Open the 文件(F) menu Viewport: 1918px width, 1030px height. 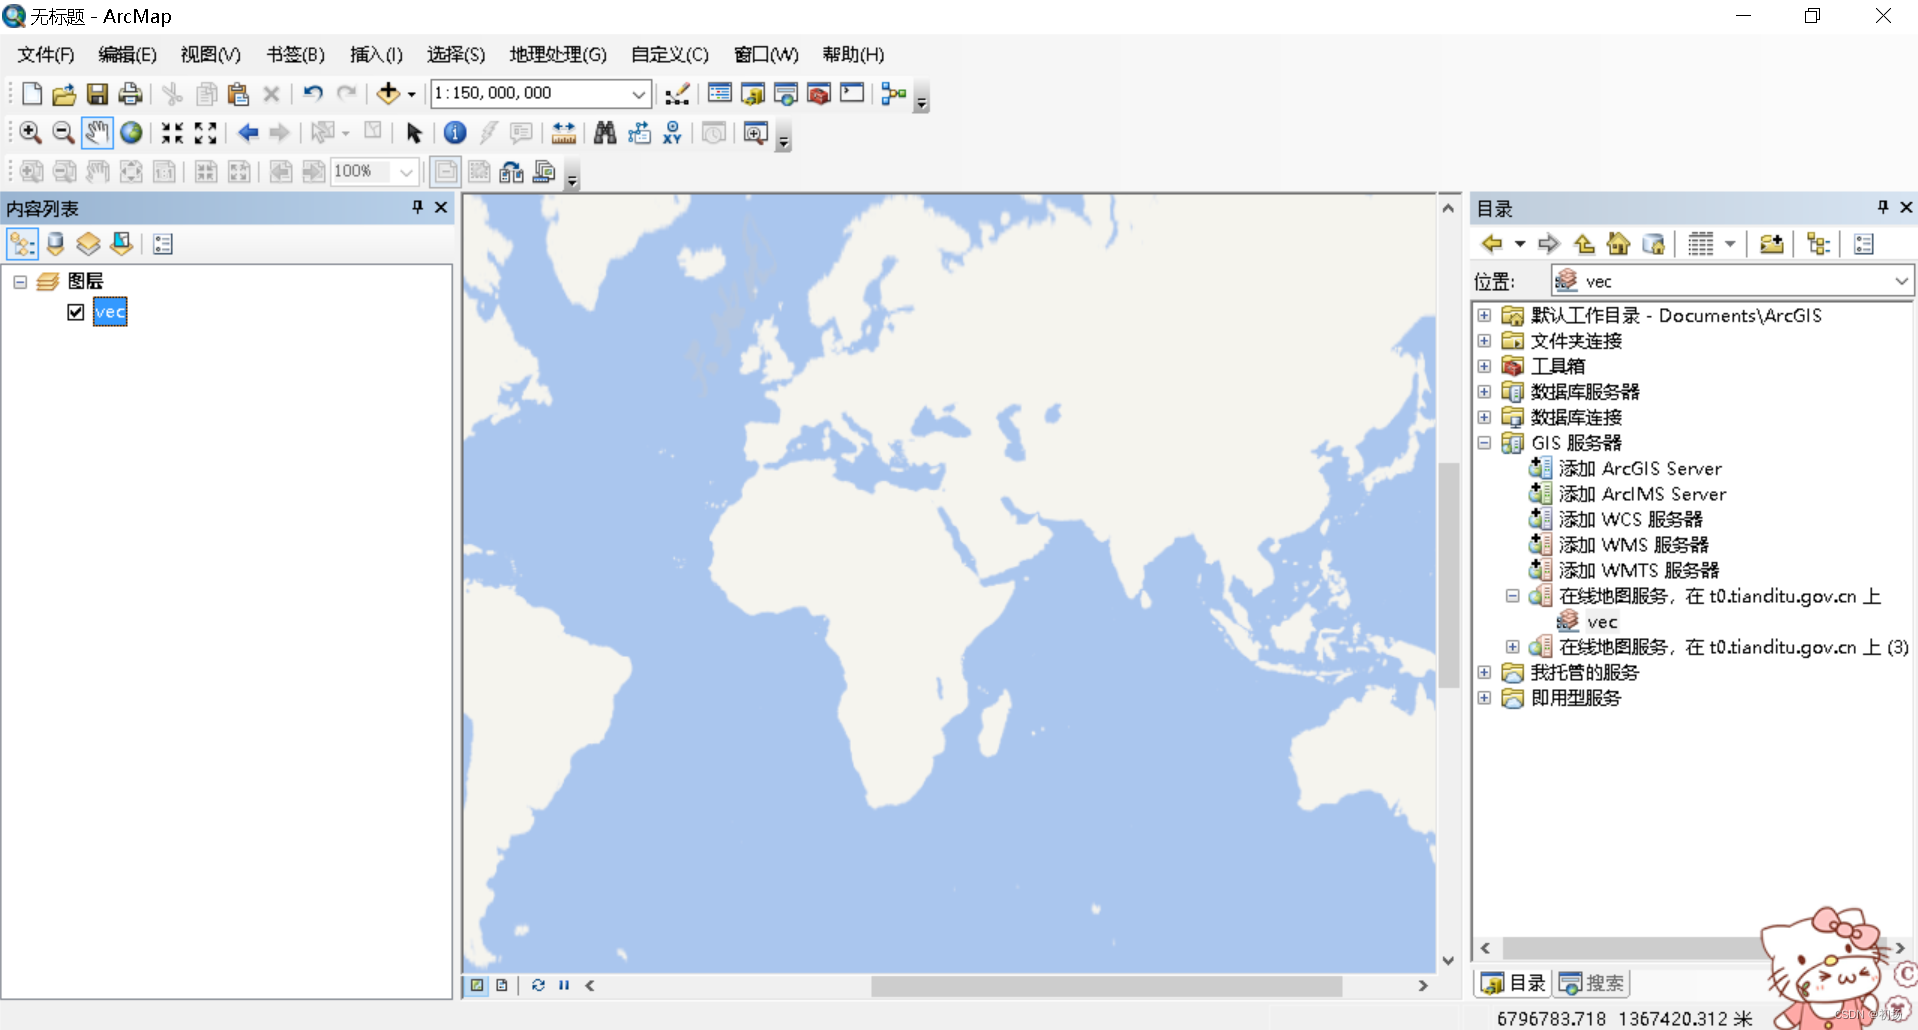tap(44, 54)
